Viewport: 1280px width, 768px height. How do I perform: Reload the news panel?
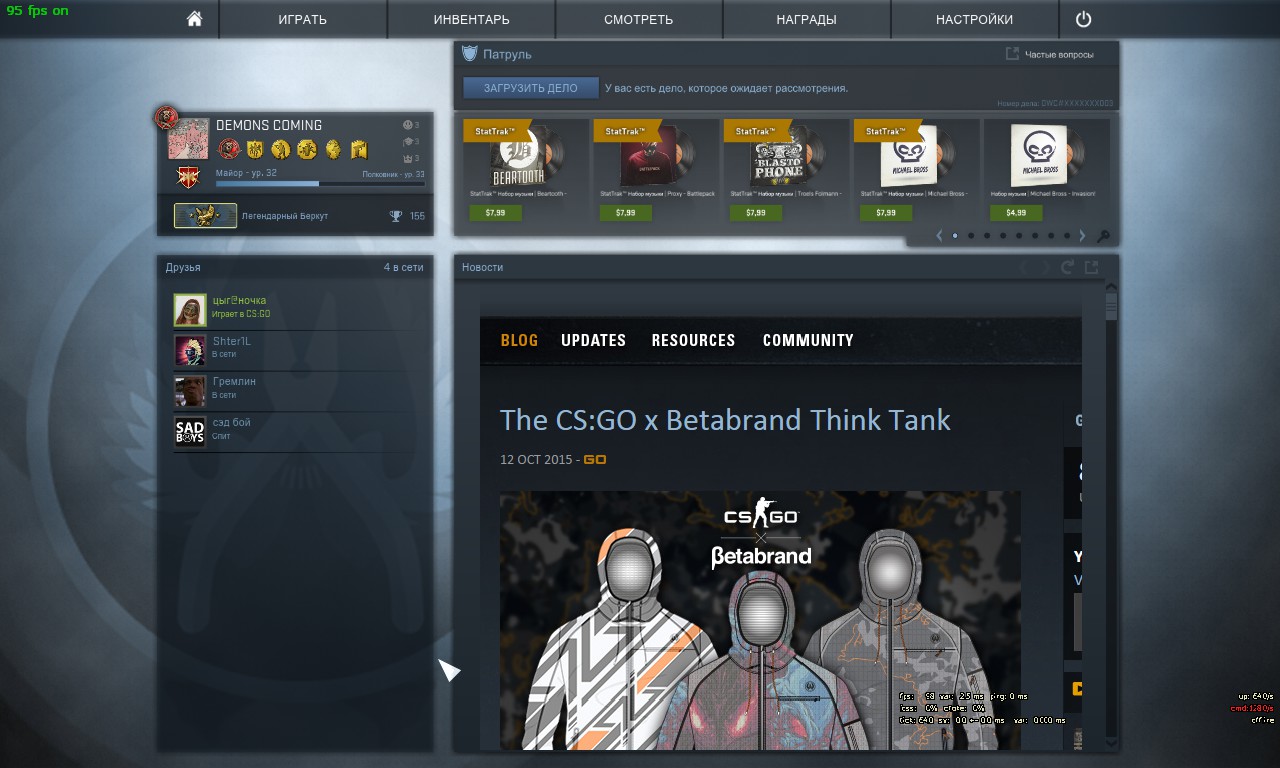(x=1068, y=267)
